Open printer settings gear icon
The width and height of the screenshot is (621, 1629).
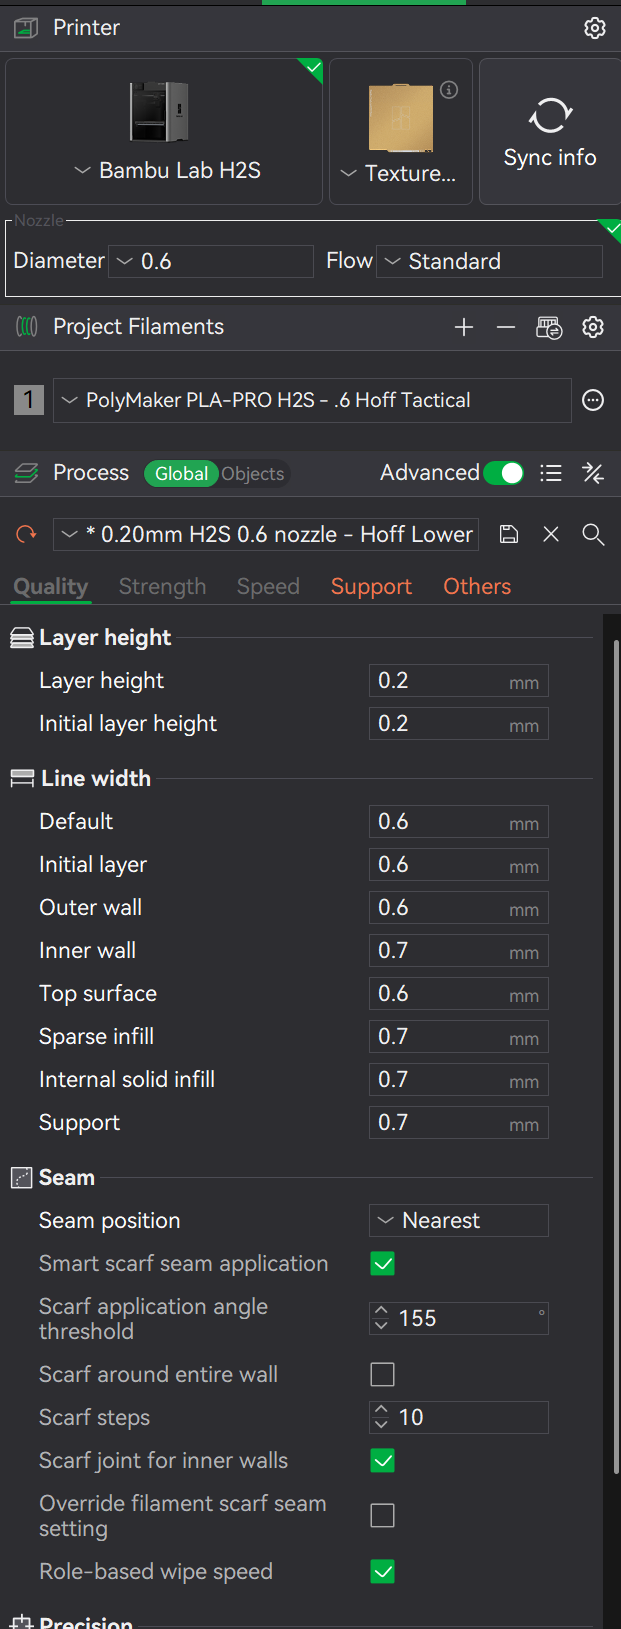595,28
